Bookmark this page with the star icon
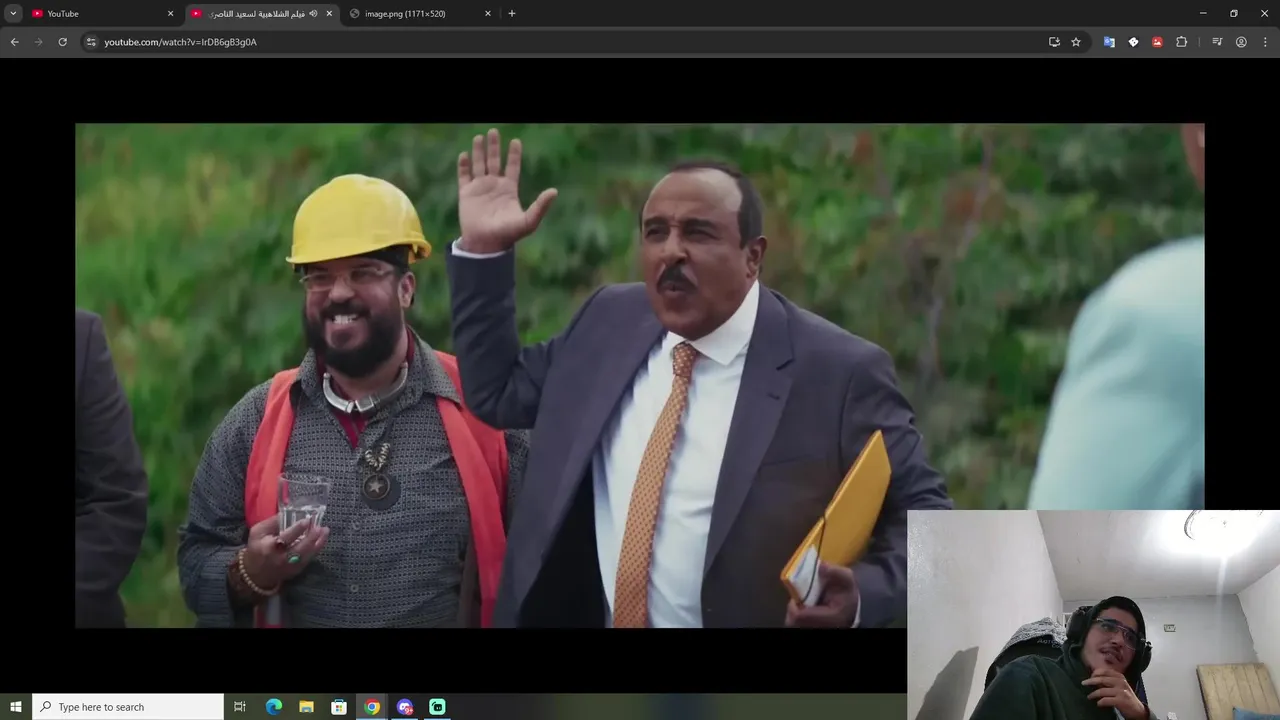The width and height of the screenshot is (1280, 720). (1076, 42)
